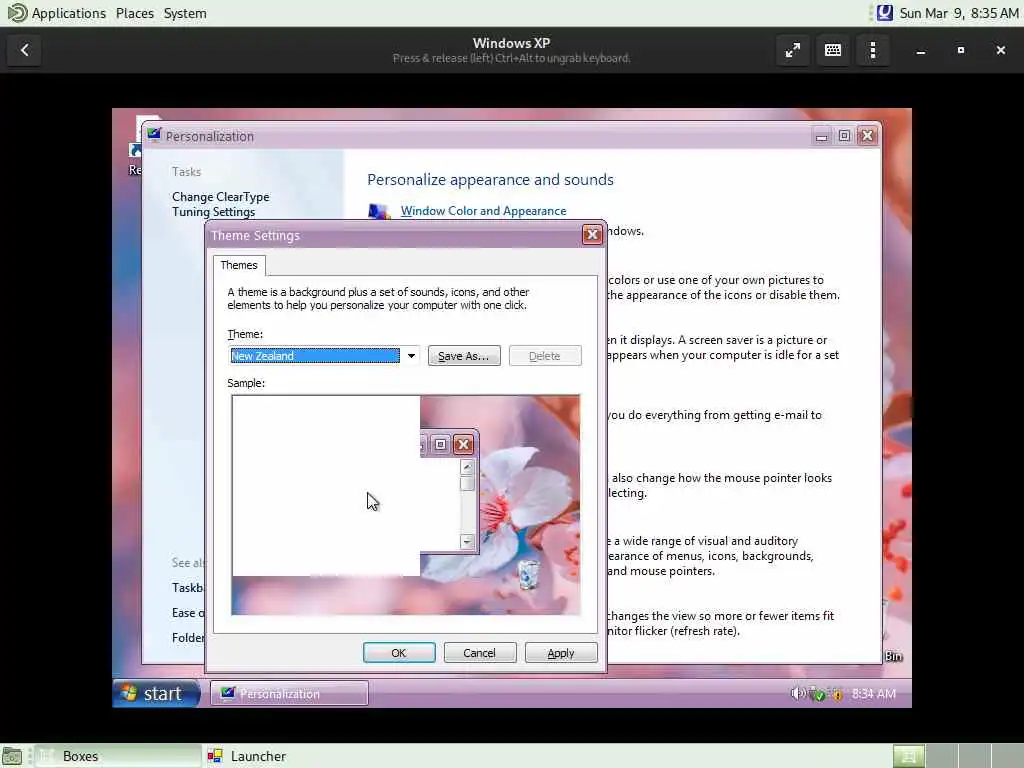Switch to Boxes in bottom panel

coord(118,756)
